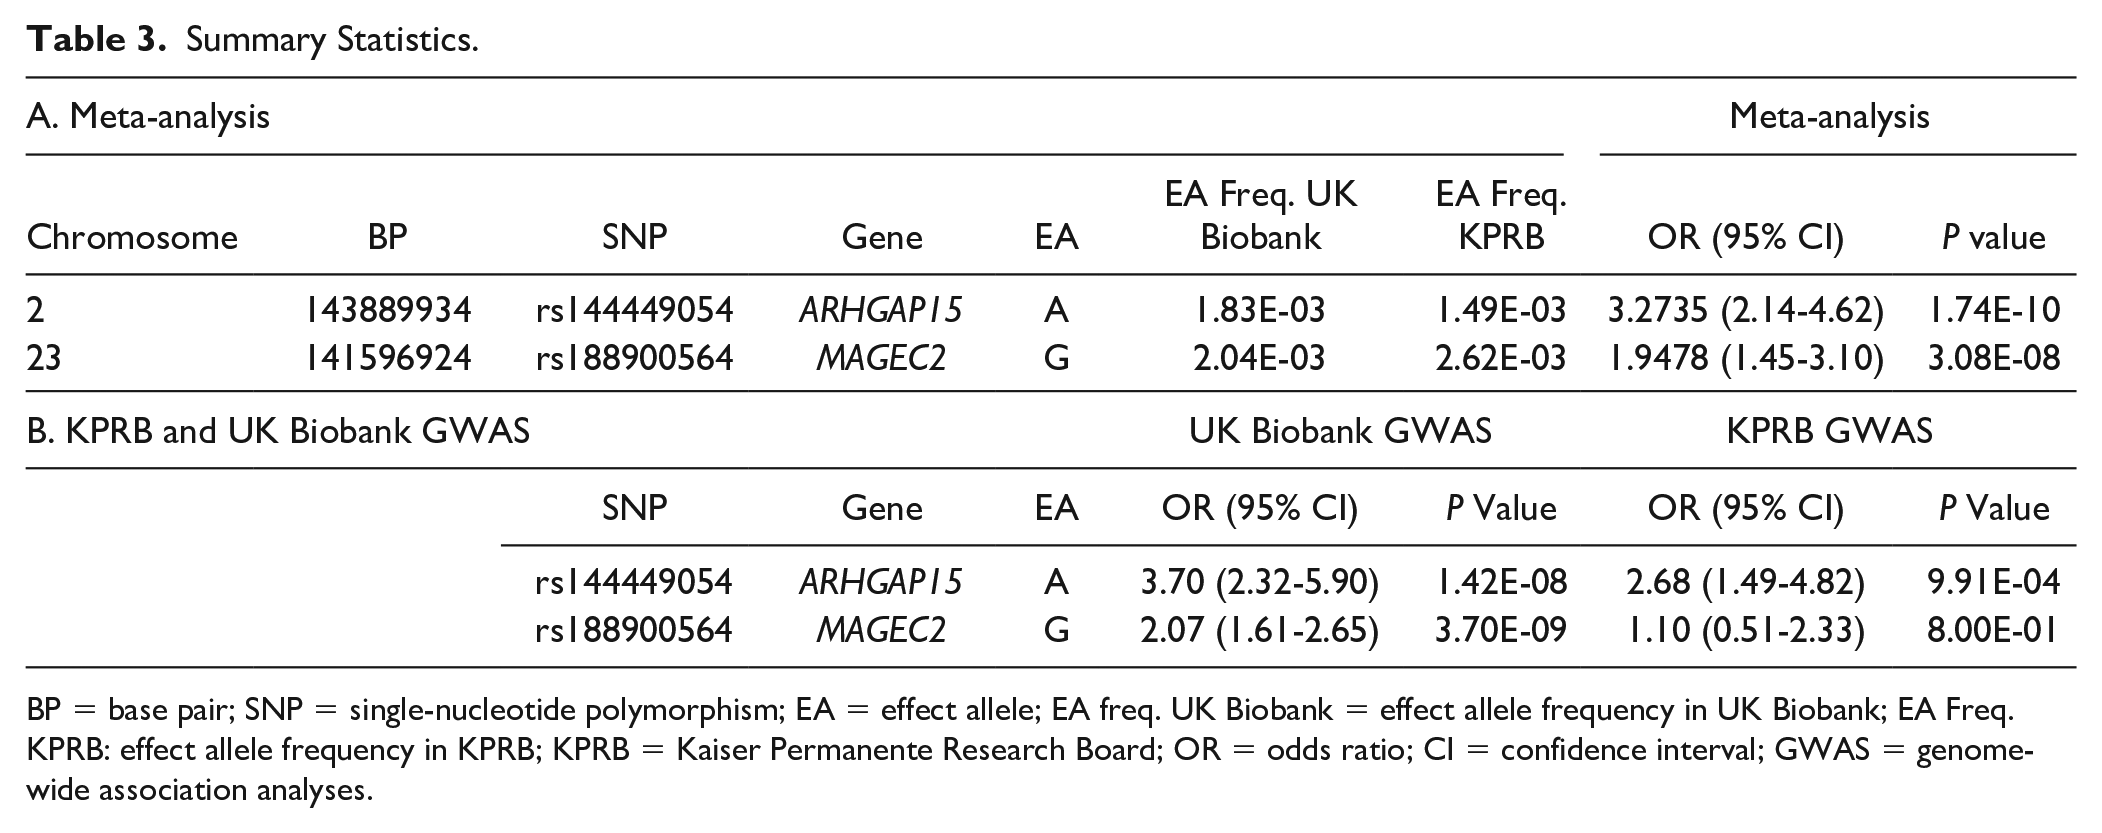Click gene name MAGEC2 in section A
This screenshot has width=2102, height=833.
click(880, 357)
